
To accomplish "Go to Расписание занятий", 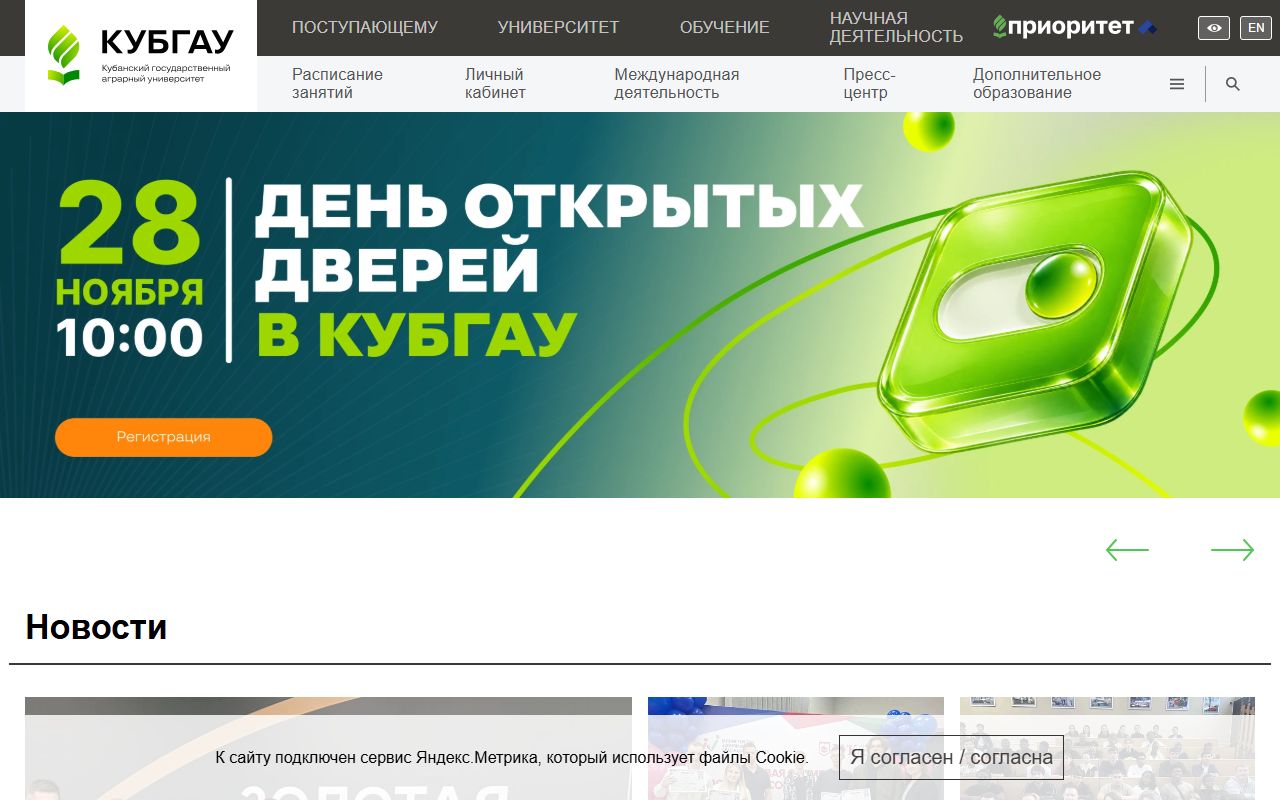I will point(337,83).
